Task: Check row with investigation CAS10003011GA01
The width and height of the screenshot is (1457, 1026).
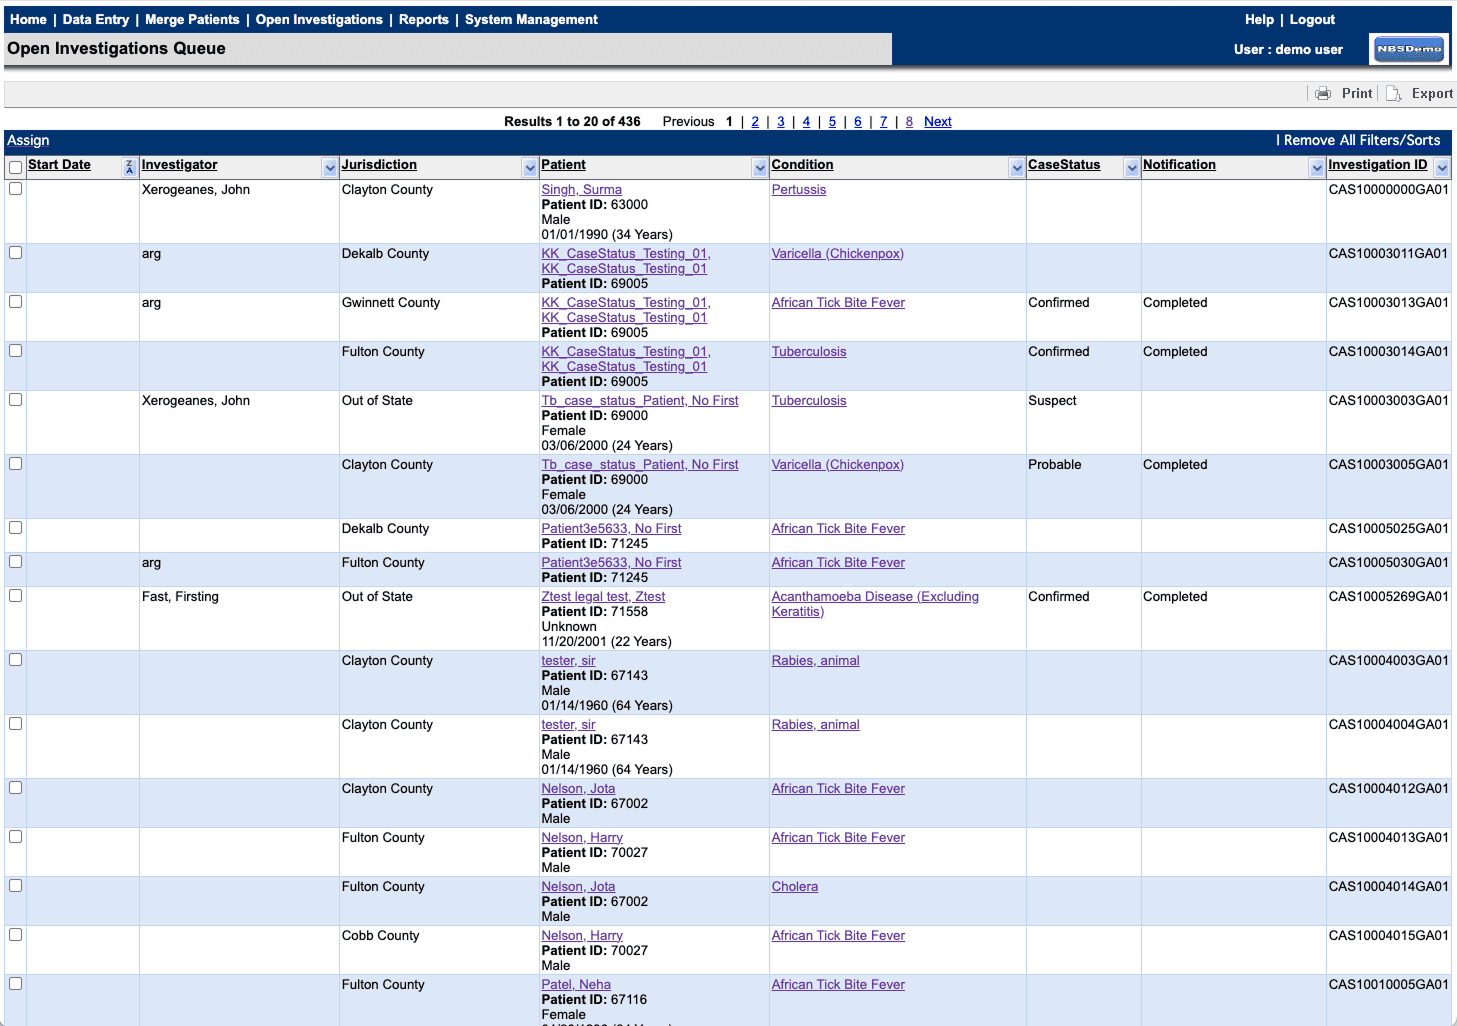Action: click(15, 253)
